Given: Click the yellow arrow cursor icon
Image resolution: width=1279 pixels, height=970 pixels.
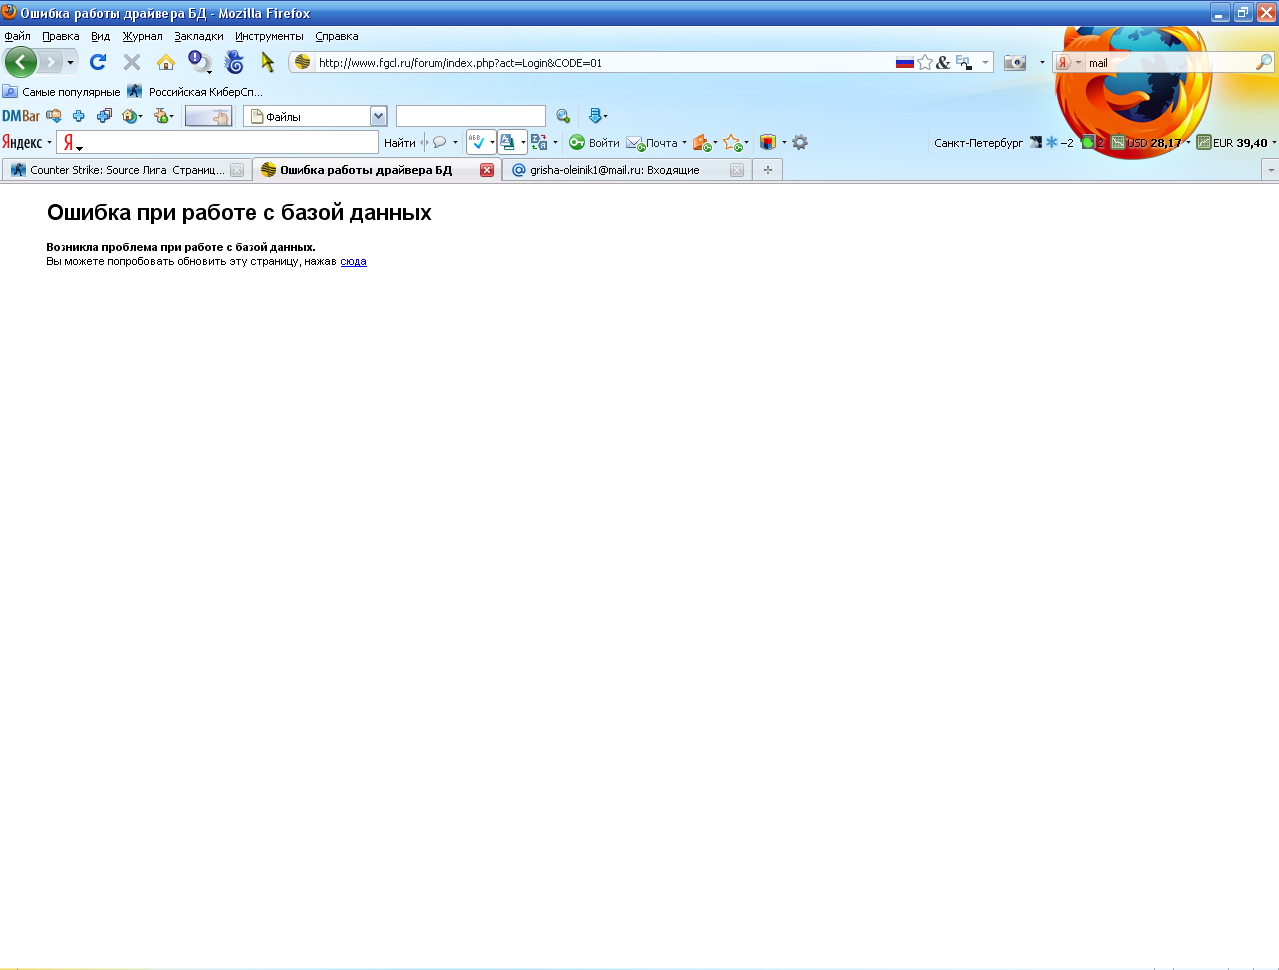Looking at the screenshot, I should click(267, 62).
